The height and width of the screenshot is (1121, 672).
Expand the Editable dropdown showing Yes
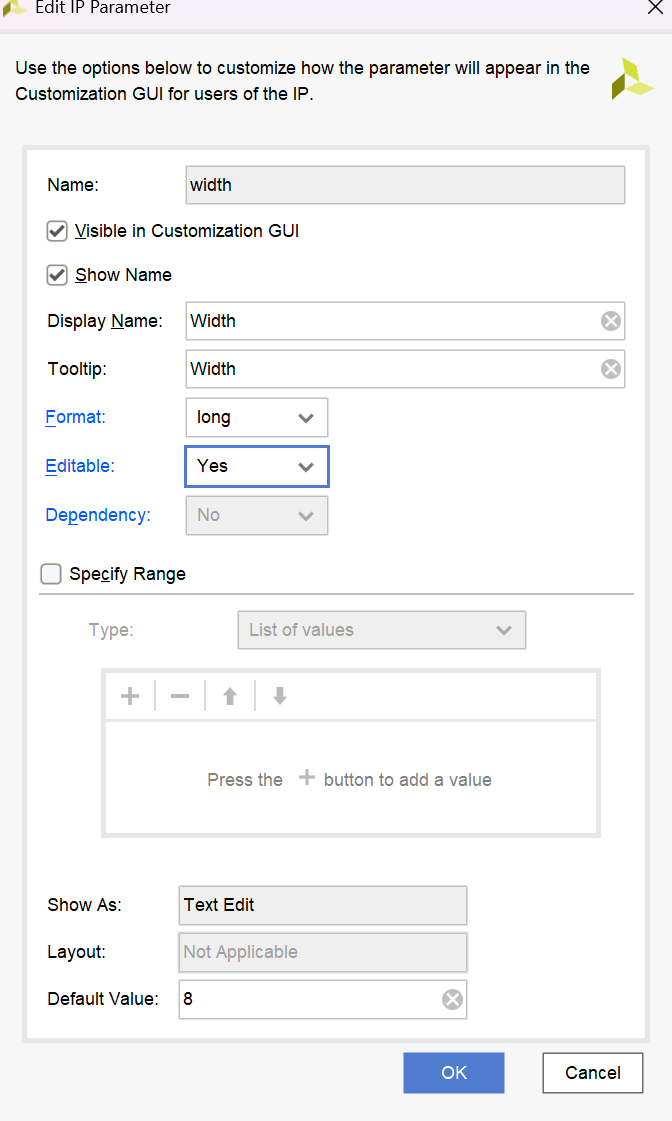(x=257, y=466)
